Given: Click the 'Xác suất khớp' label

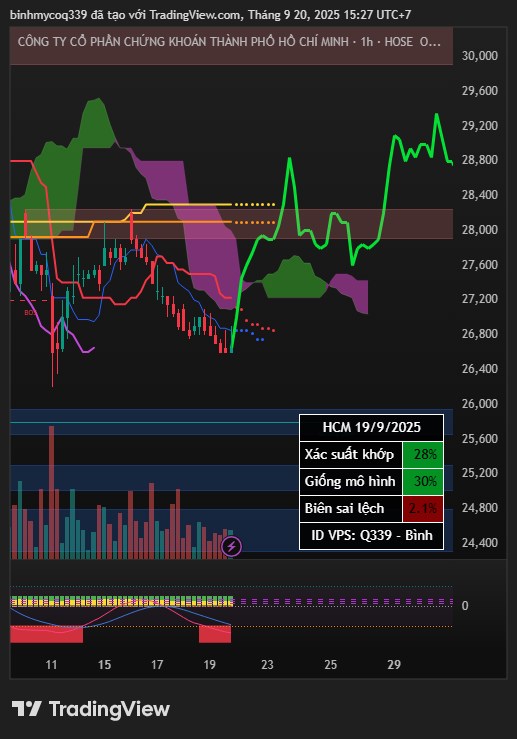Looking at the screenshot, I should tap(349, 454).
